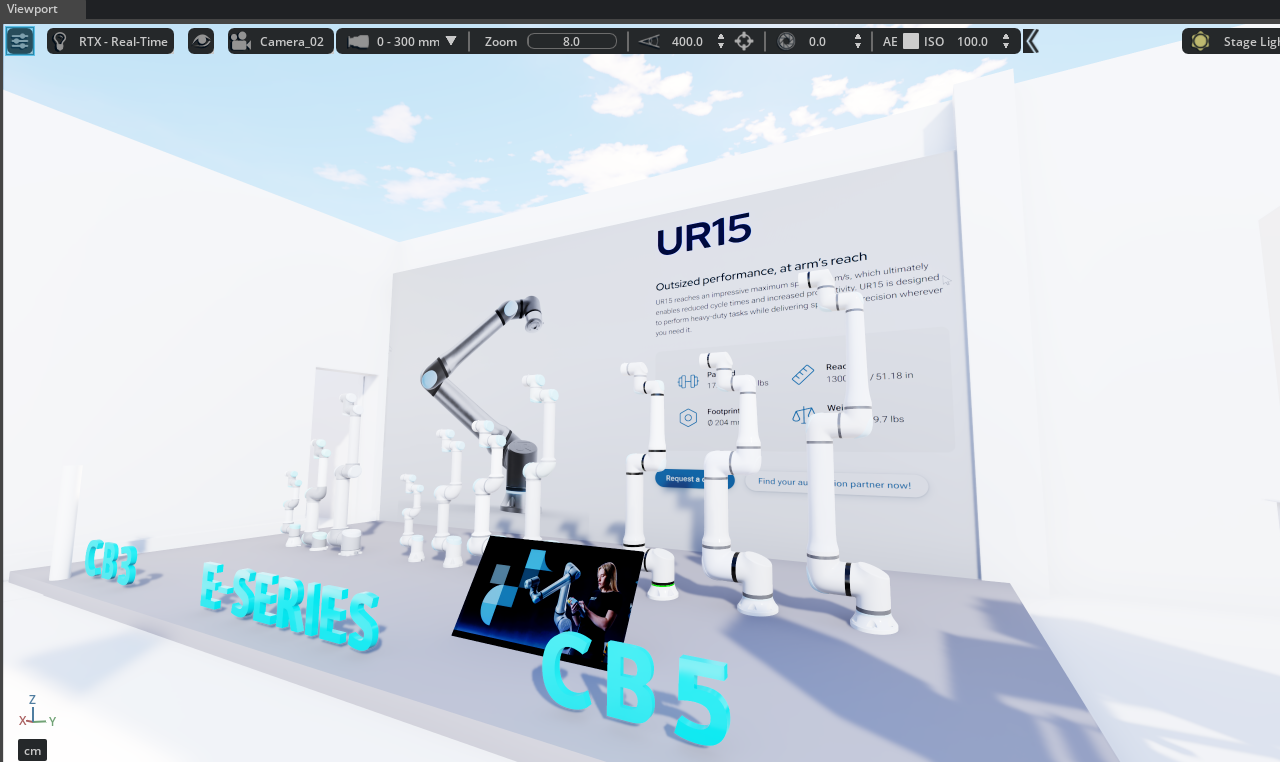
Task: Step the ISO 100.0 value arrows
Action: [x=1005, y=41]
